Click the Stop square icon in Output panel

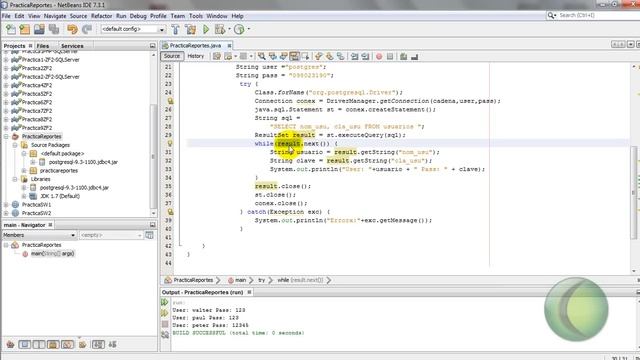[165, 324]
